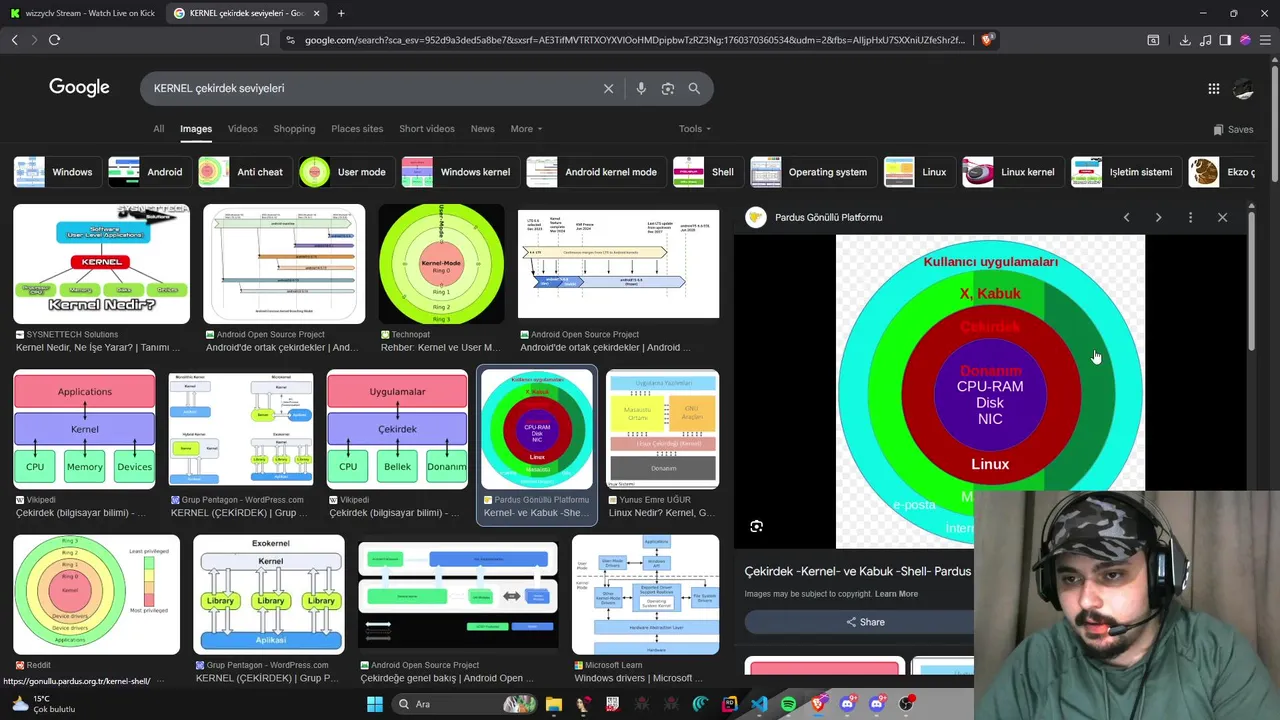The height and width of the screenshot is (720, 1280).
Task: Open the Exokernel Grup Pentagon thumbnail
Action: click(268, 594)
